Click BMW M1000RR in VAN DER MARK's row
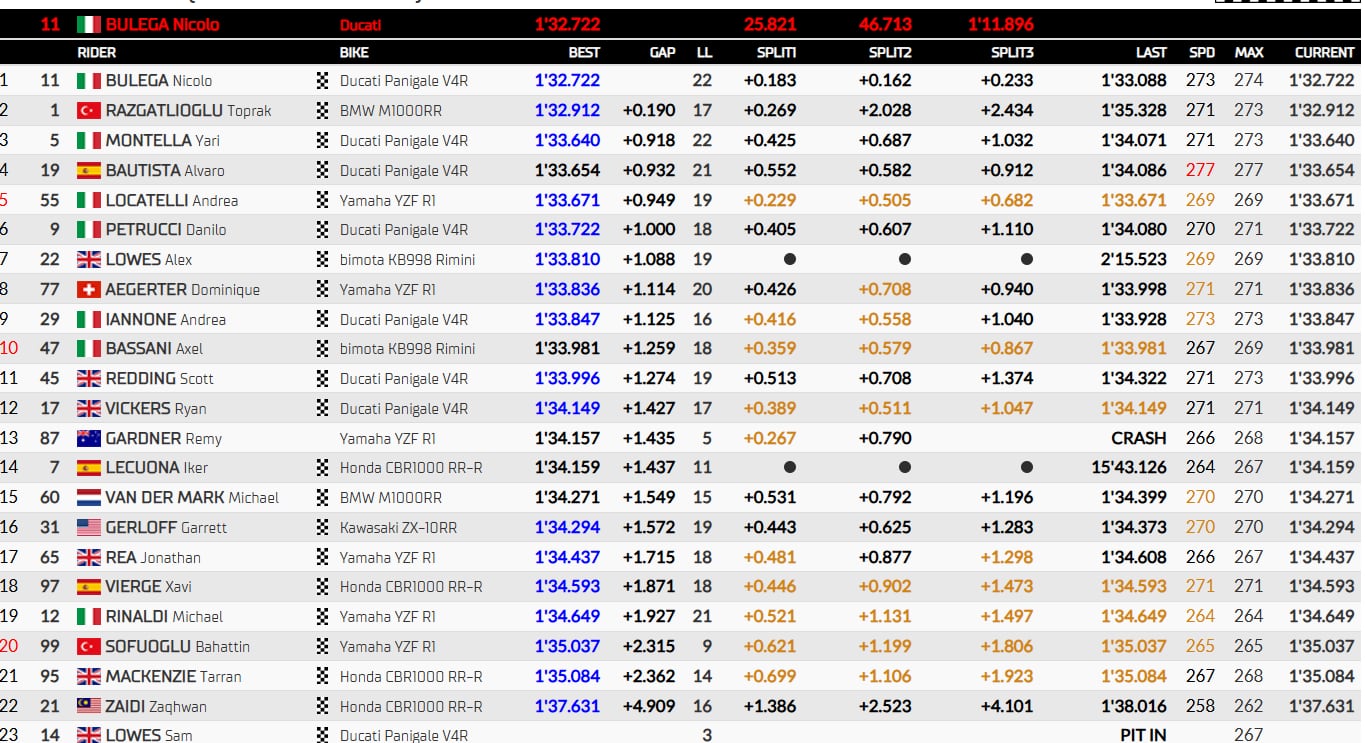Screen dimensions: 1365x743 (391, 498)
